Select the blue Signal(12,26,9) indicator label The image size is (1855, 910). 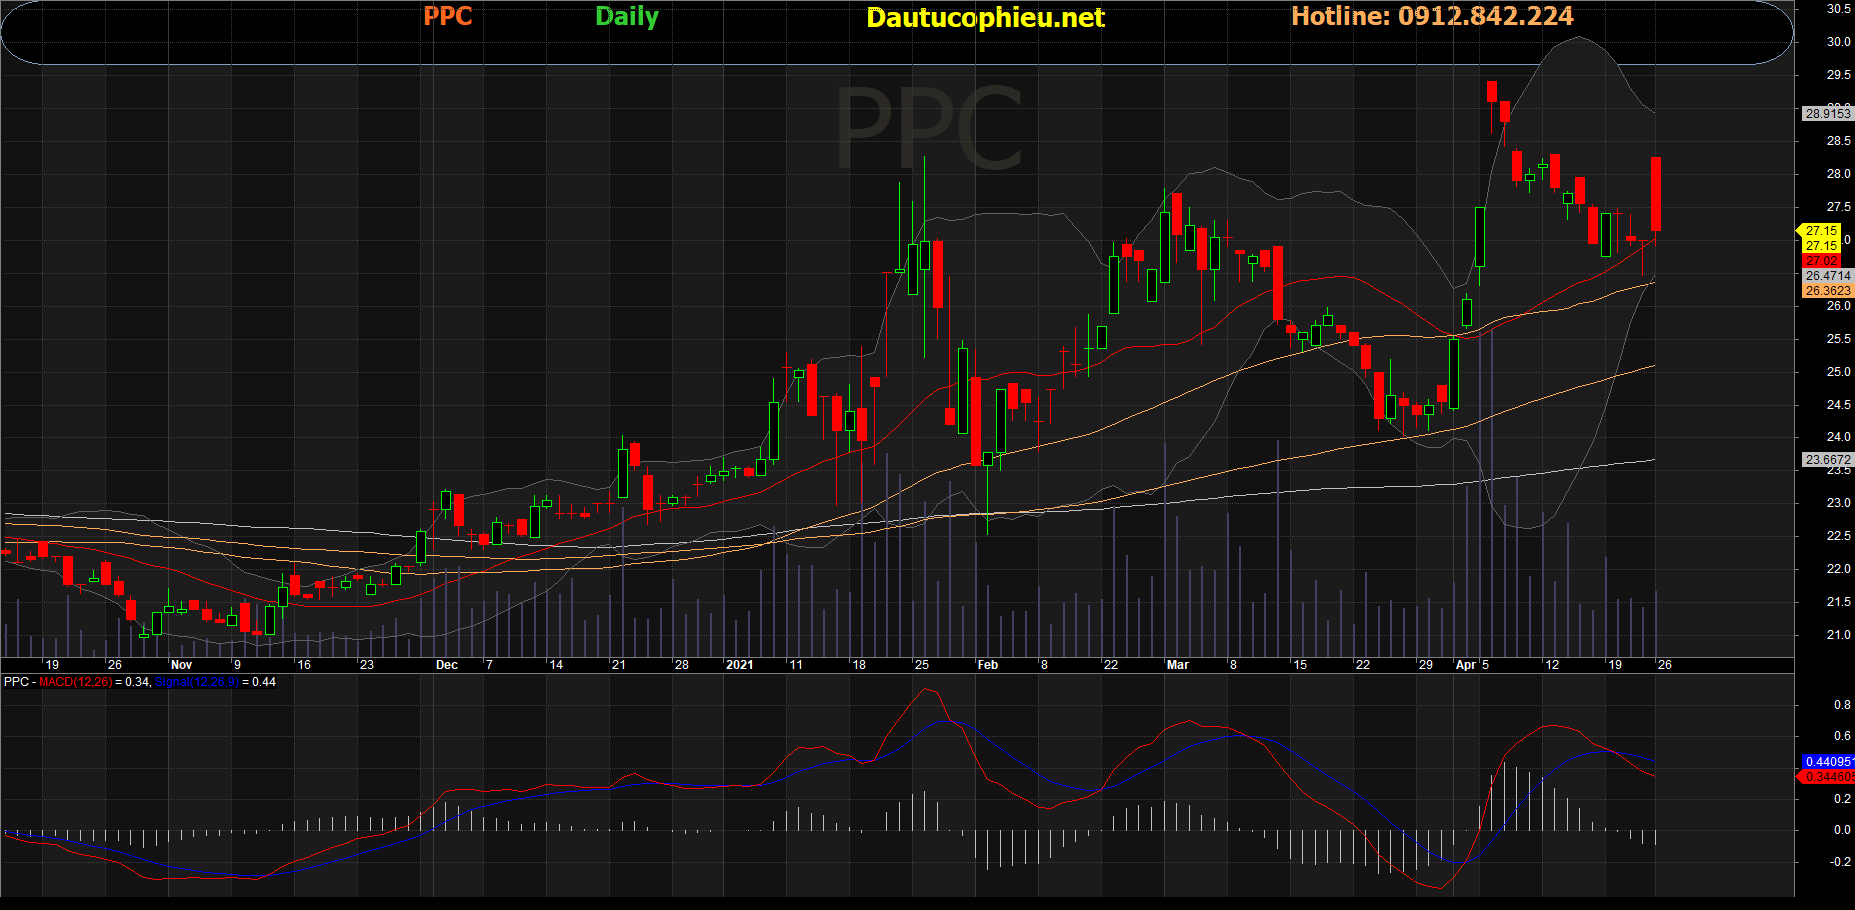pos(196,682)
